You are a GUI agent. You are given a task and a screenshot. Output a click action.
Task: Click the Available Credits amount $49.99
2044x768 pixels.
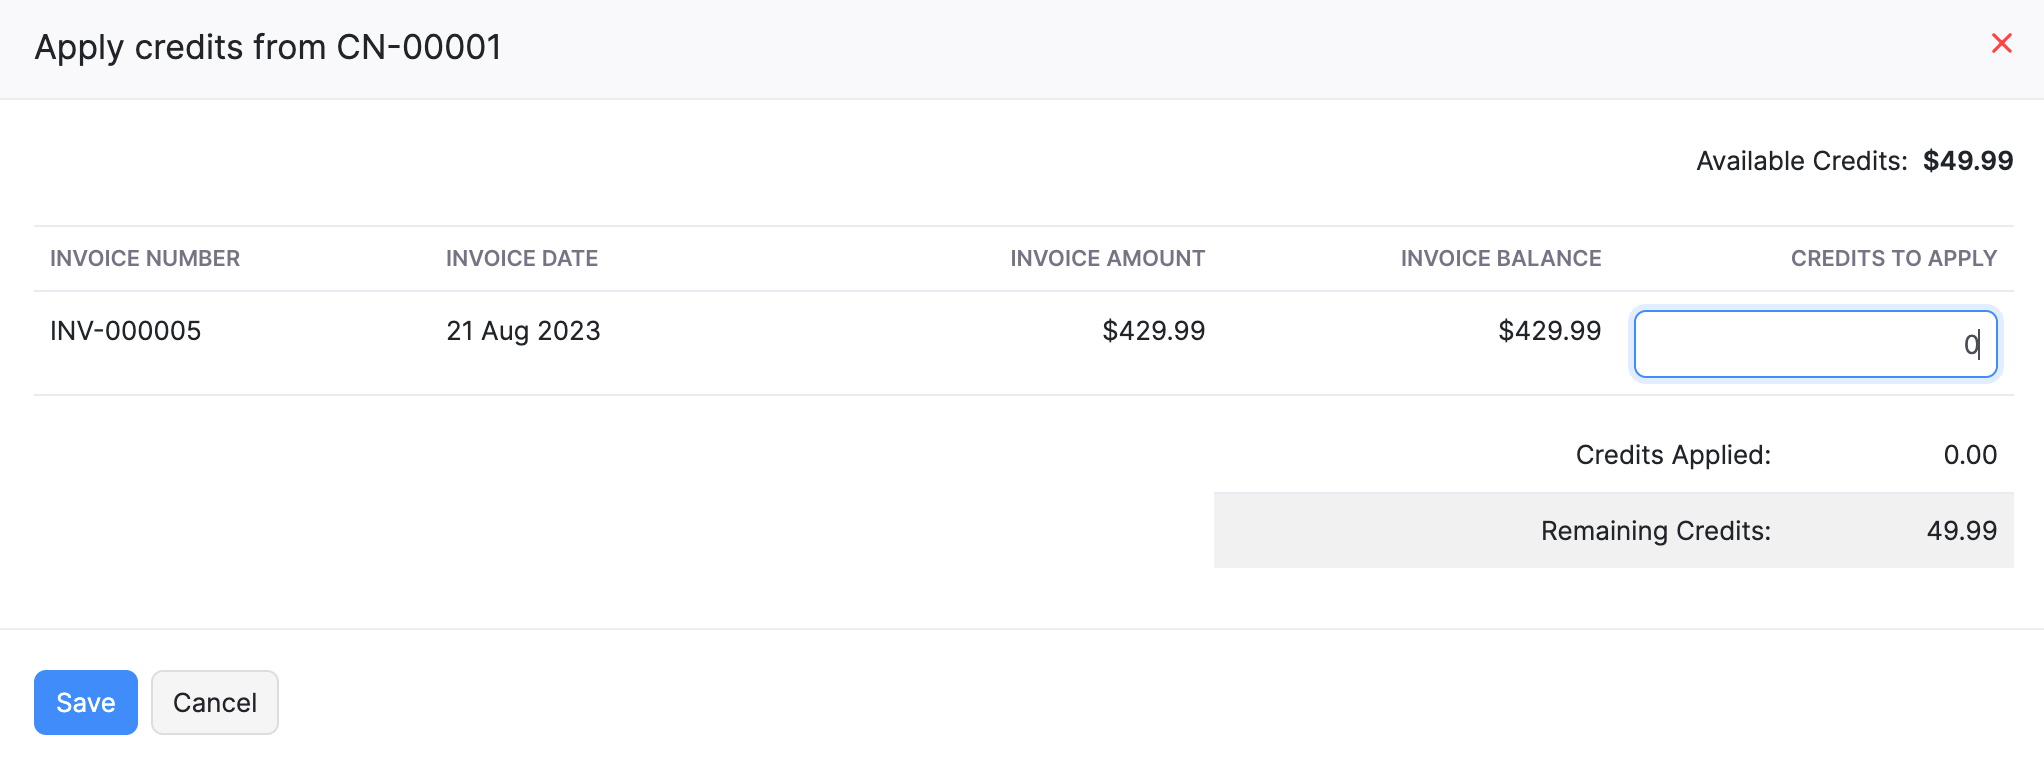point(1966,160)
